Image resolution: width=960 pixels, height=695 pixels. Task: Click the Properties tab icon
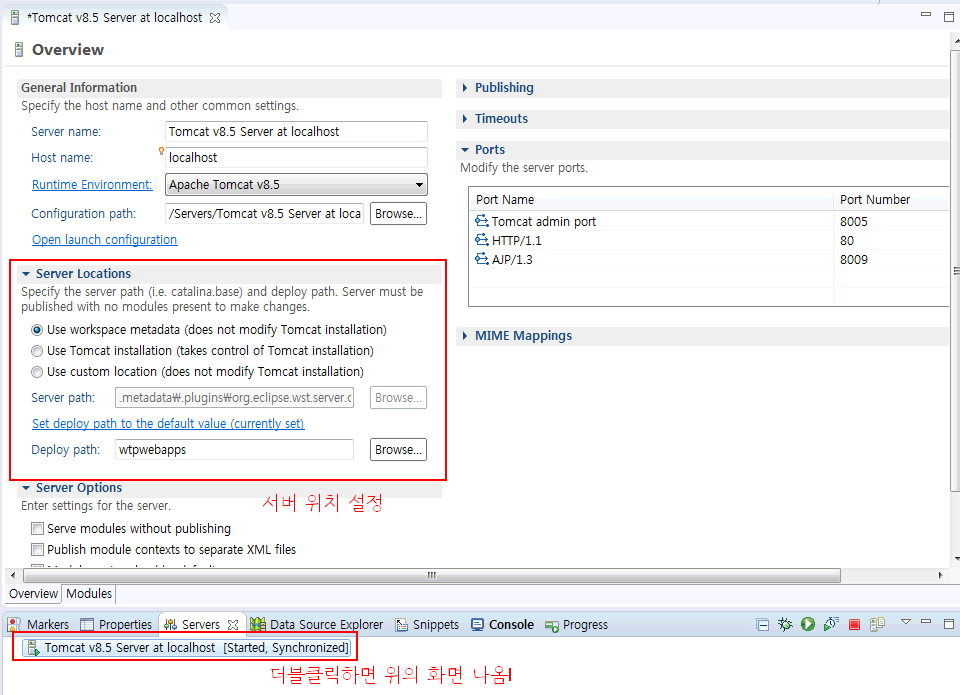87,625
